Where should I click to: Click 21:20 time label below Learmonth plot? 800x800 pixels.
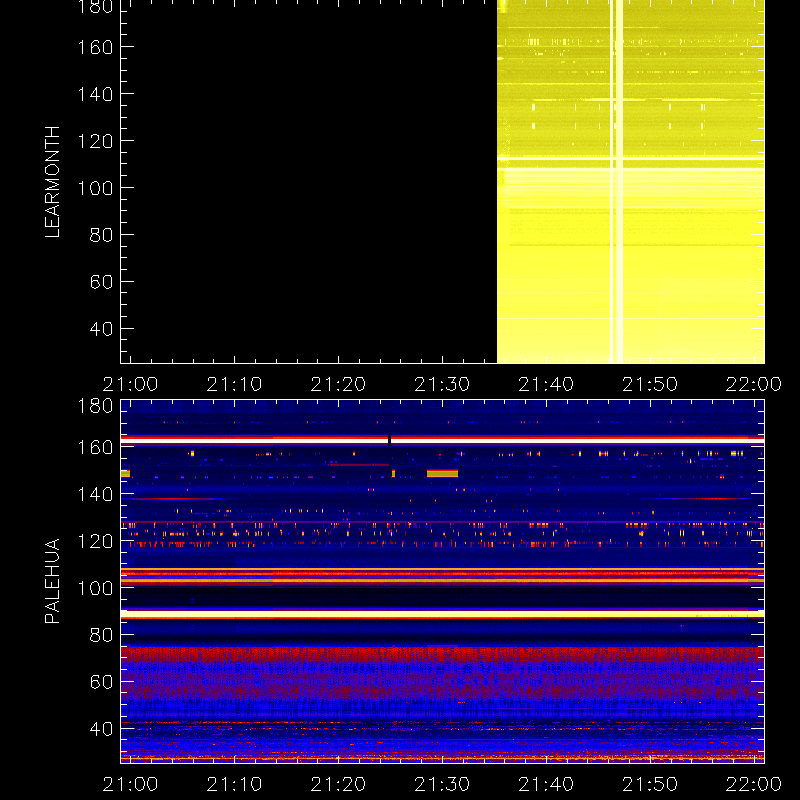(338, 384)
